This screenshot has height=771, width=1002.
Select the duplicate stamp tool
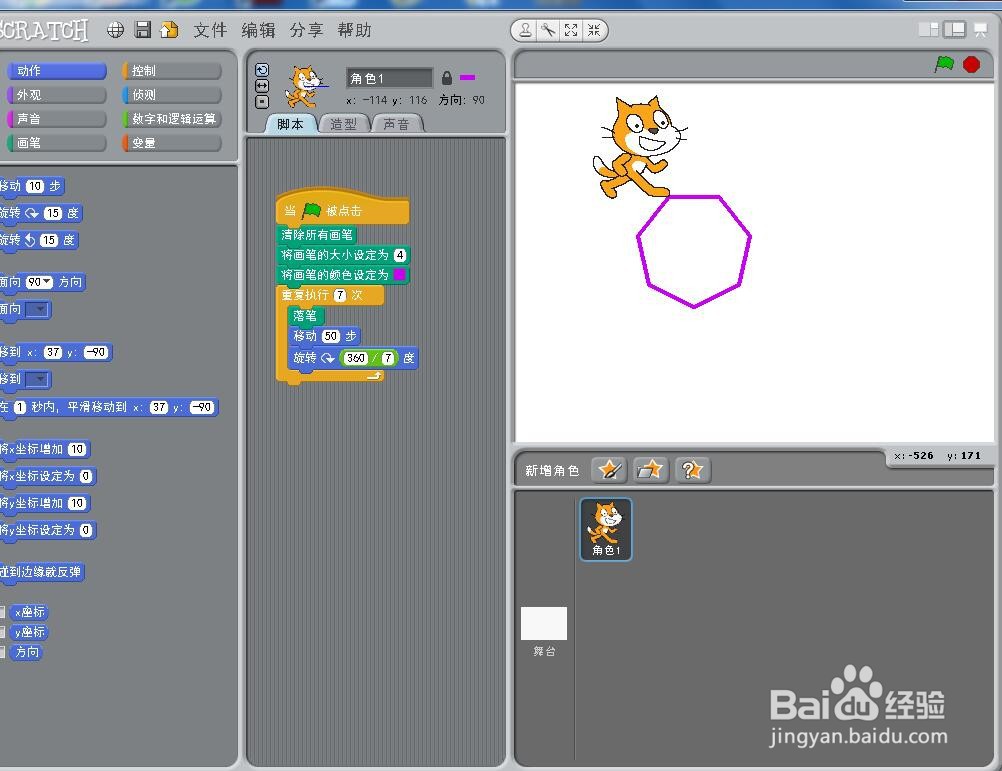525,30
